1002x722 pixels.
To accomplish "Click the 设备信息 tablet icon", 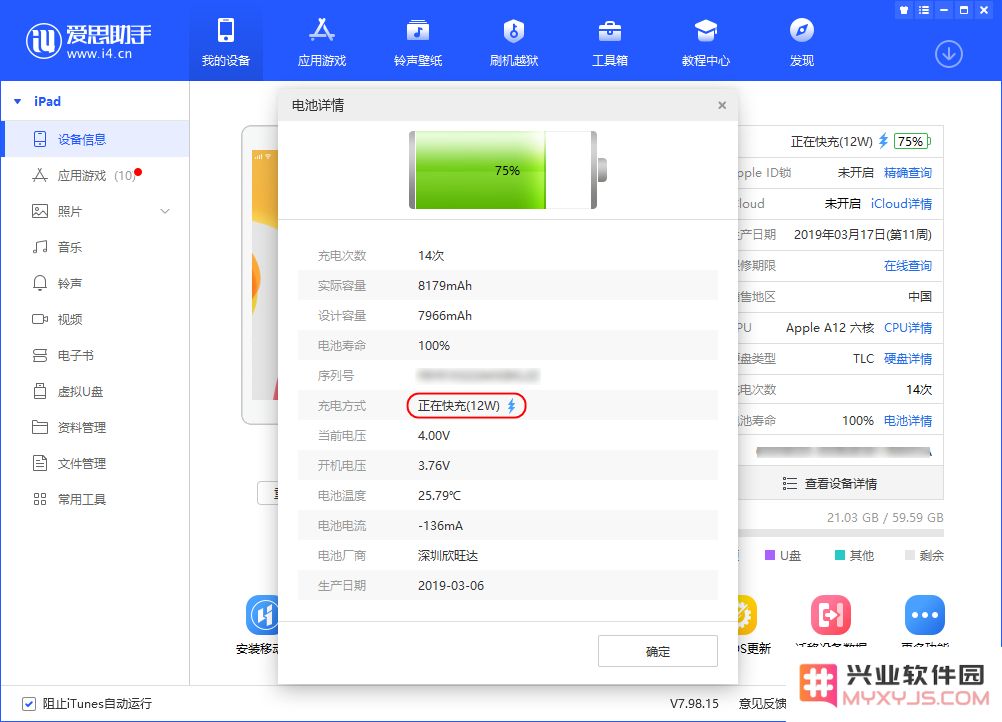I will coord(40,139).
